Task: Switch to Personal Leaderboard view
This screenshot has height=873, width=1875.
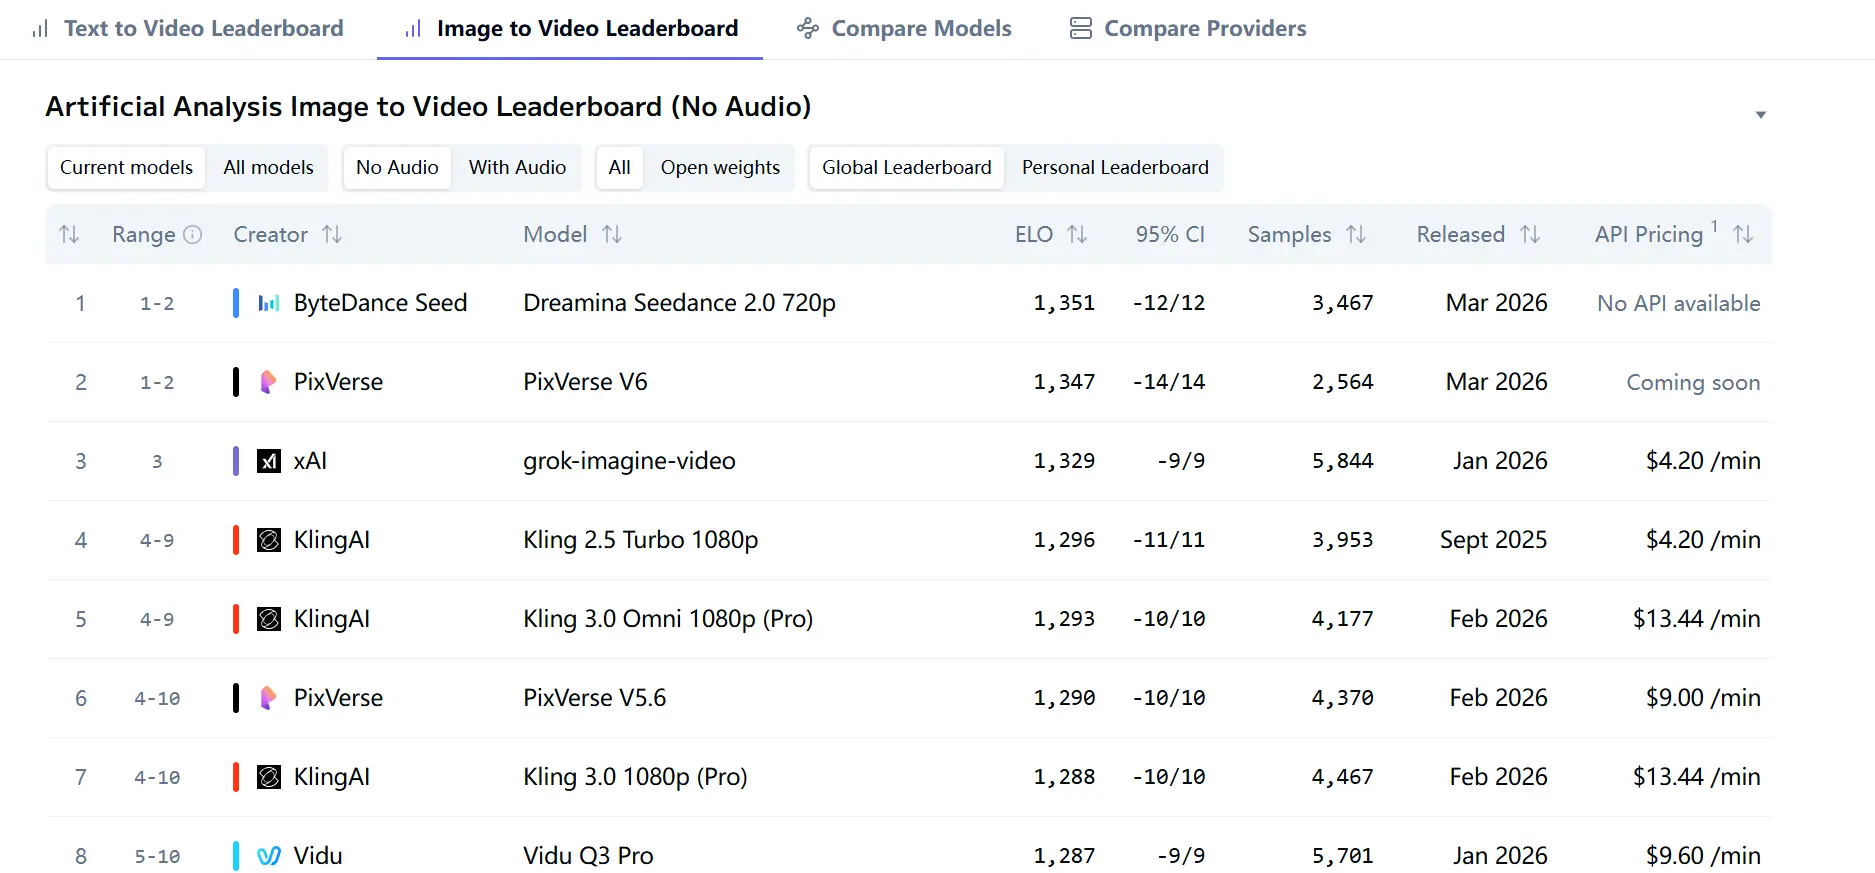Action: click(1115, 168)
